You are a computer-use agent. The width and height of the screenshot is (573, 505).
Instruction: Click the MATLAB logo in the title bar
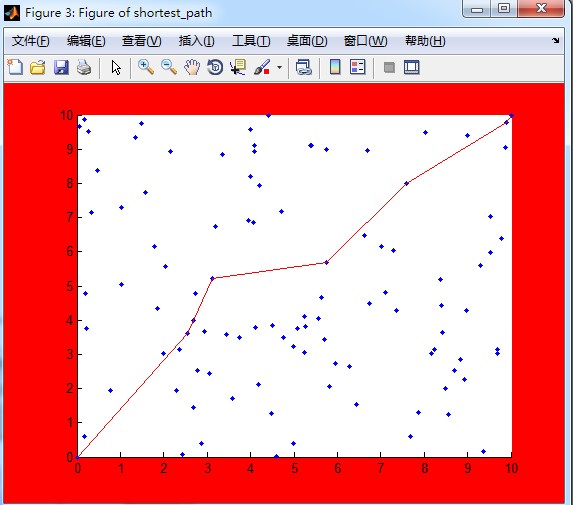[12, 13]
